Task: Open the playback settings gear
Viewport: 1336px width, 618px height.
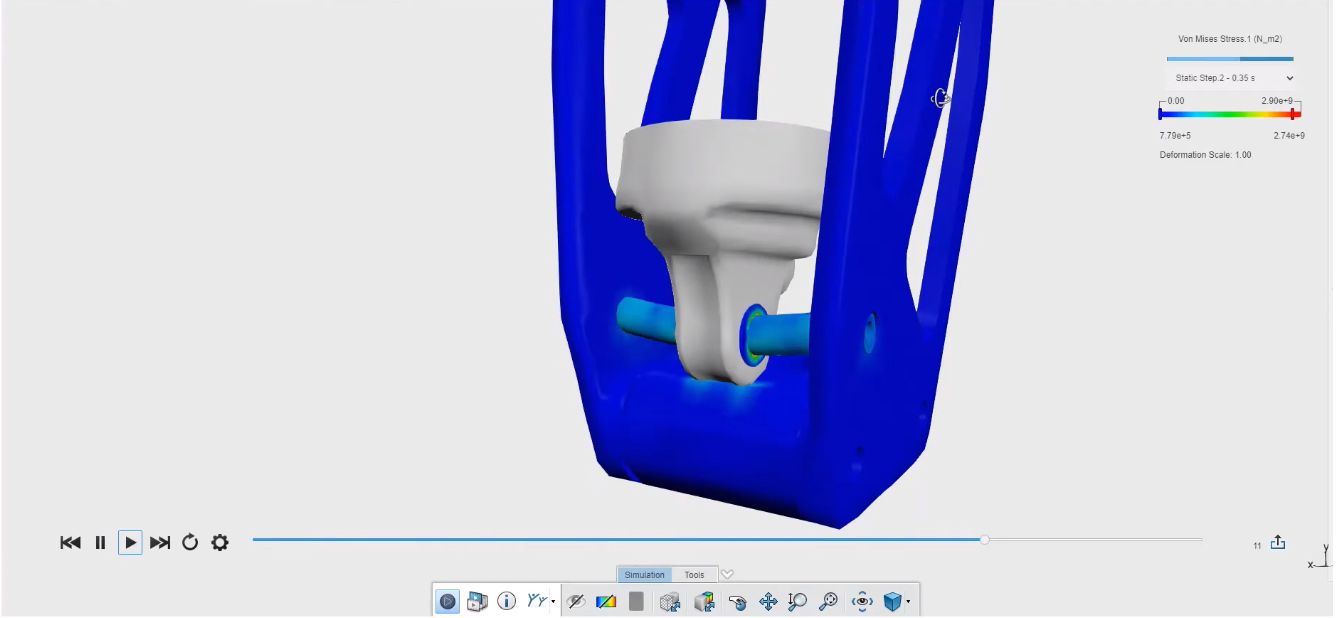Action: 220,543
